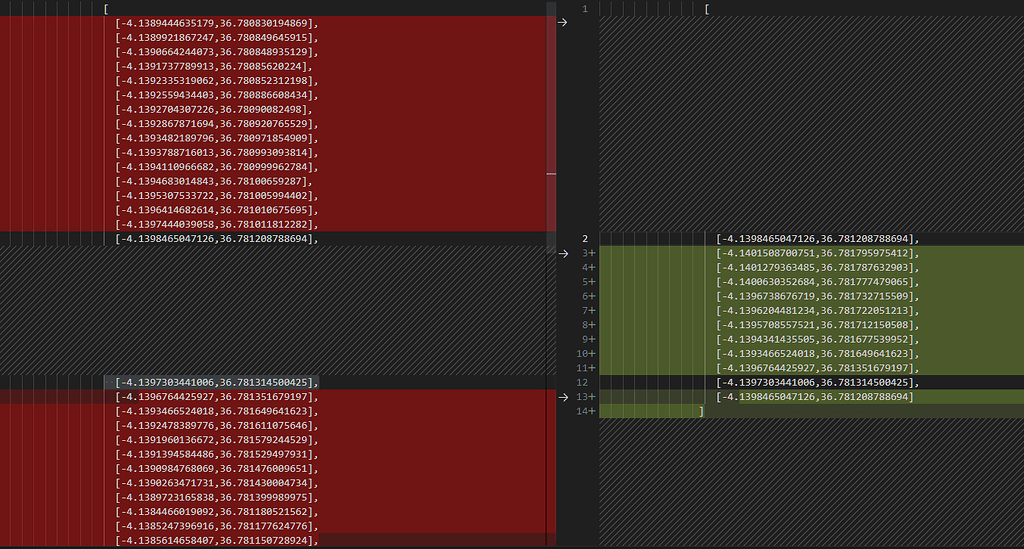Click left pane line -4.1397303441006
Image resolution: width=1024 pixels, height=549 pixels.
[x=217, y=382]
